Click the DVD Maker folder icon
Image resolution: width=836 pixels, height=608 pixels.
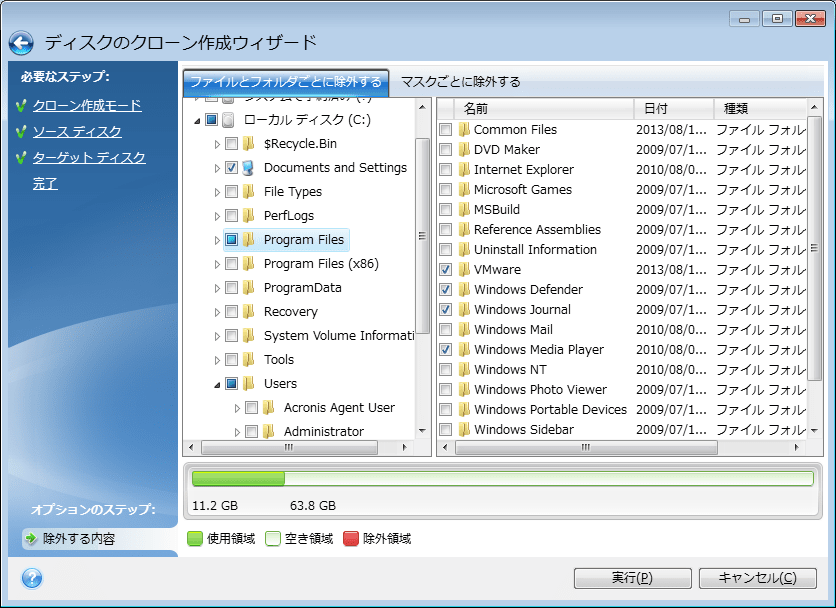click(x=464, y=150)
